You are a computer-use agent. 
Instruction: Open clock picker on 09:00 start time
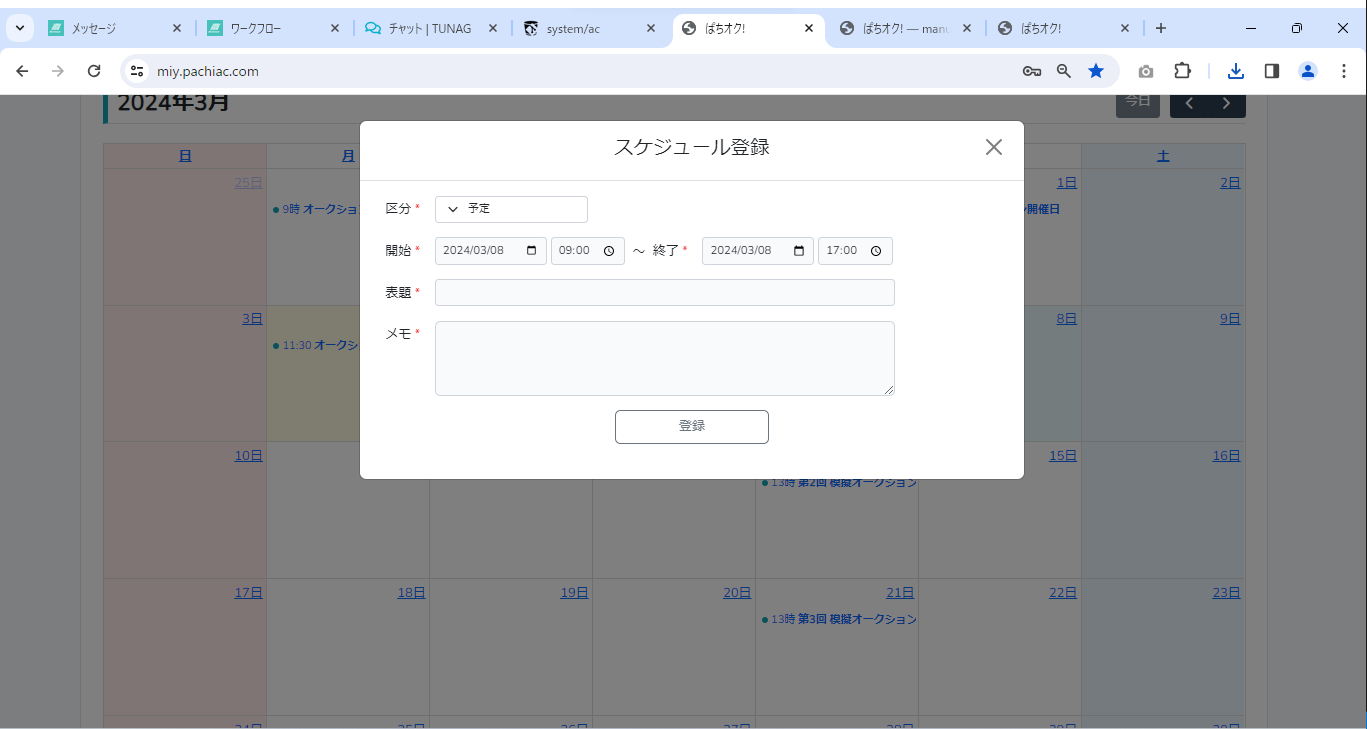pos(609,251)
